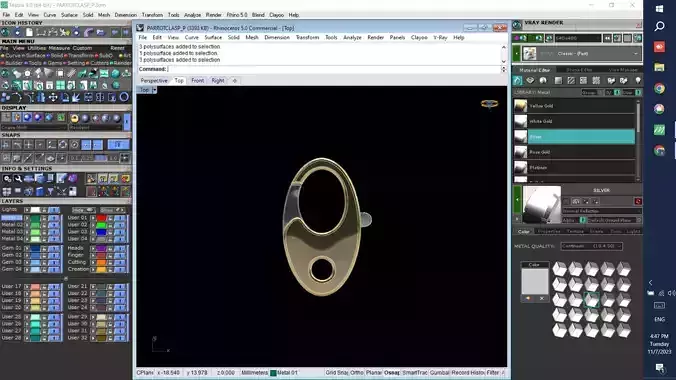Switch to the Material Editor tab
676x380 pixels.
534,70
